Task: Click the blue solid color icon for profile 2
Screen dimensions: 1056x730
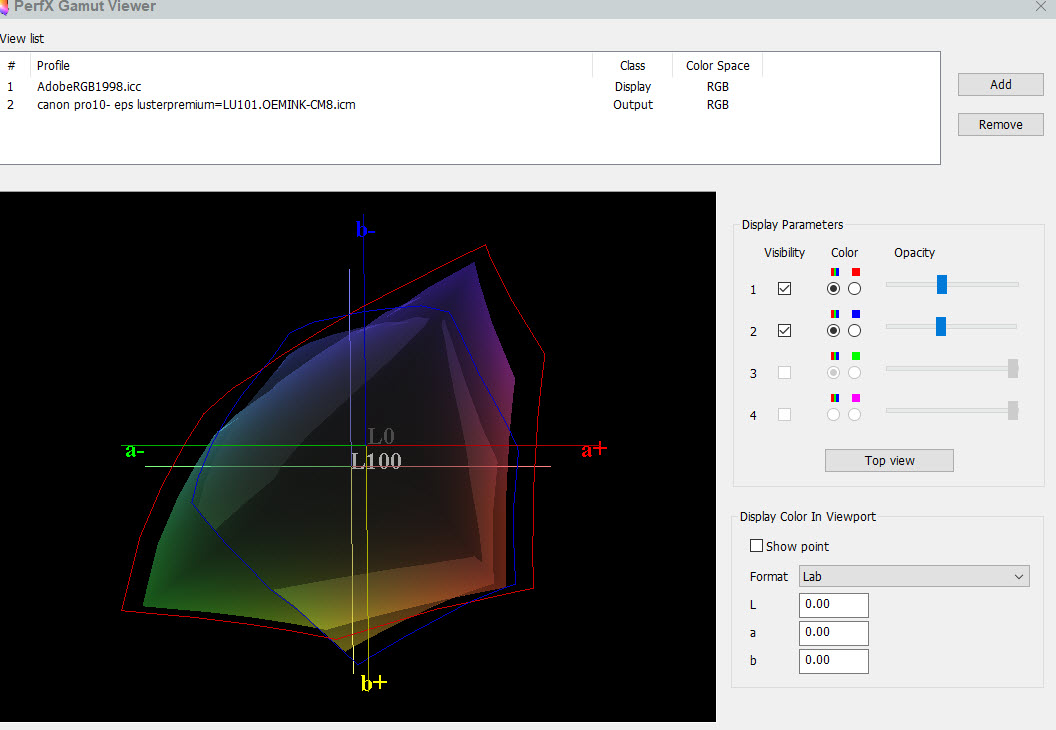Action: [x=855, y=314]
